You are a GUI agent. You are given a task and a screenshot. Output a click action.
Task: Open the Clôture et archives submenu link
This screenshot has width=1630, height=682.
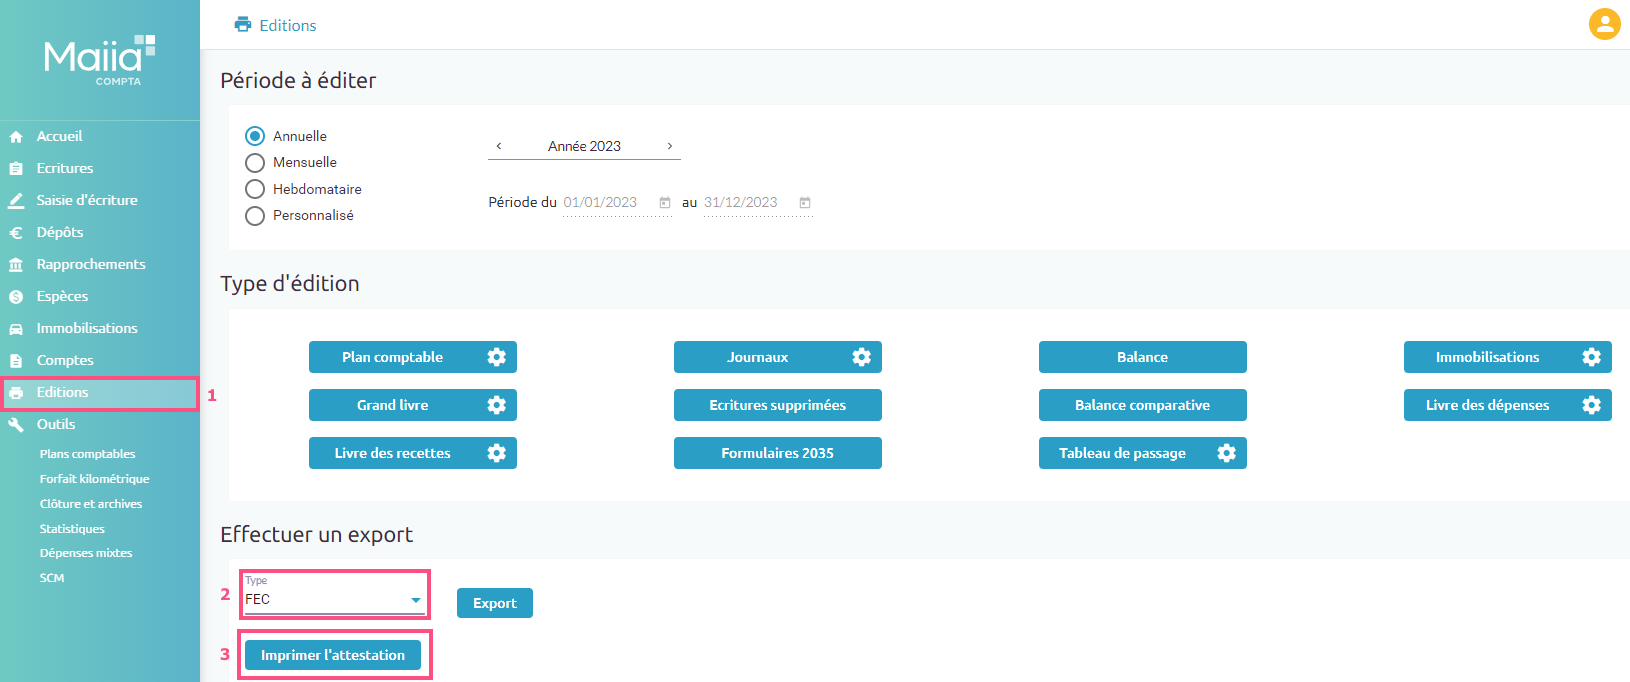91,504
